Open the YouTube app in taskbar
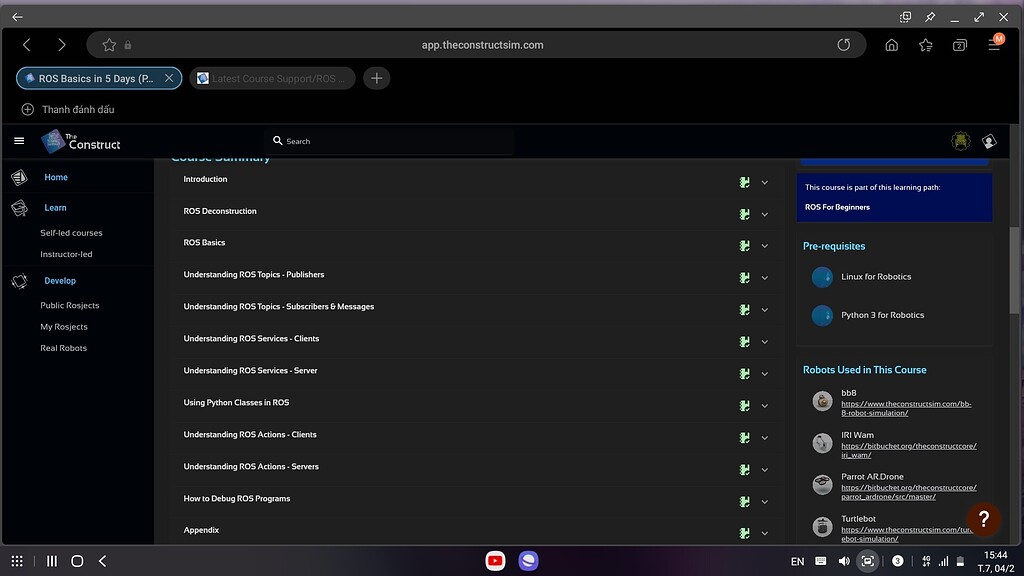Viewport: 1024px width, 576px height. coord(495,561)
